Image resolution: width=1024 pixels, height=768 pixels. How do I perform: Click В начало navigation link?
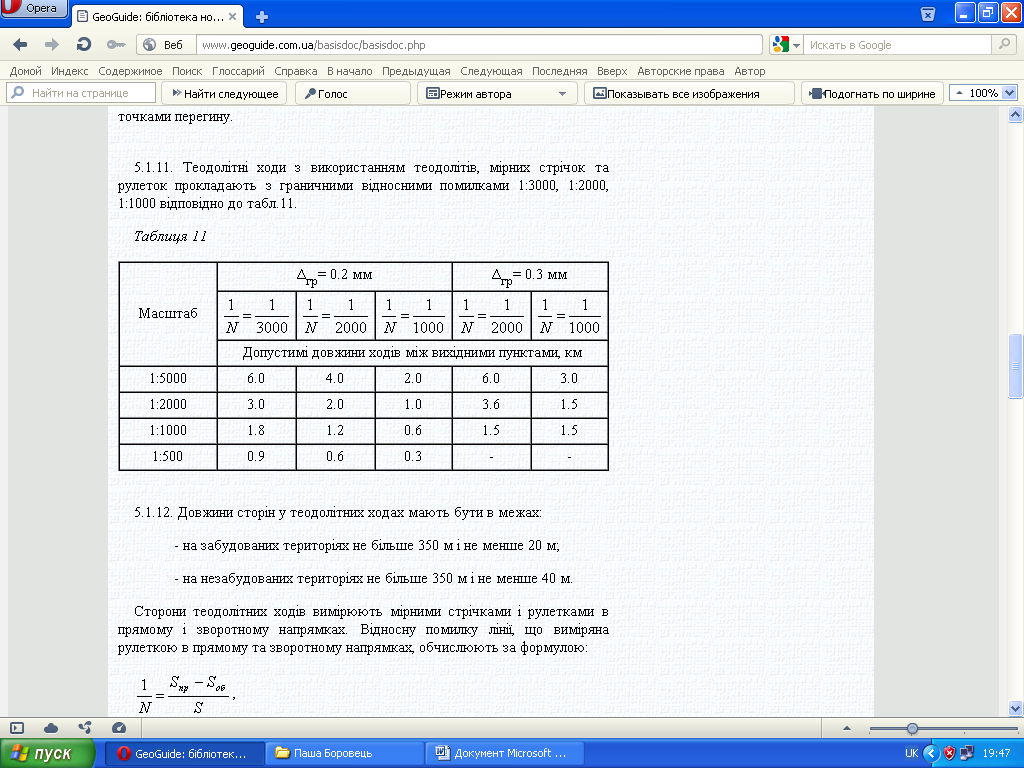click(349, 71)
